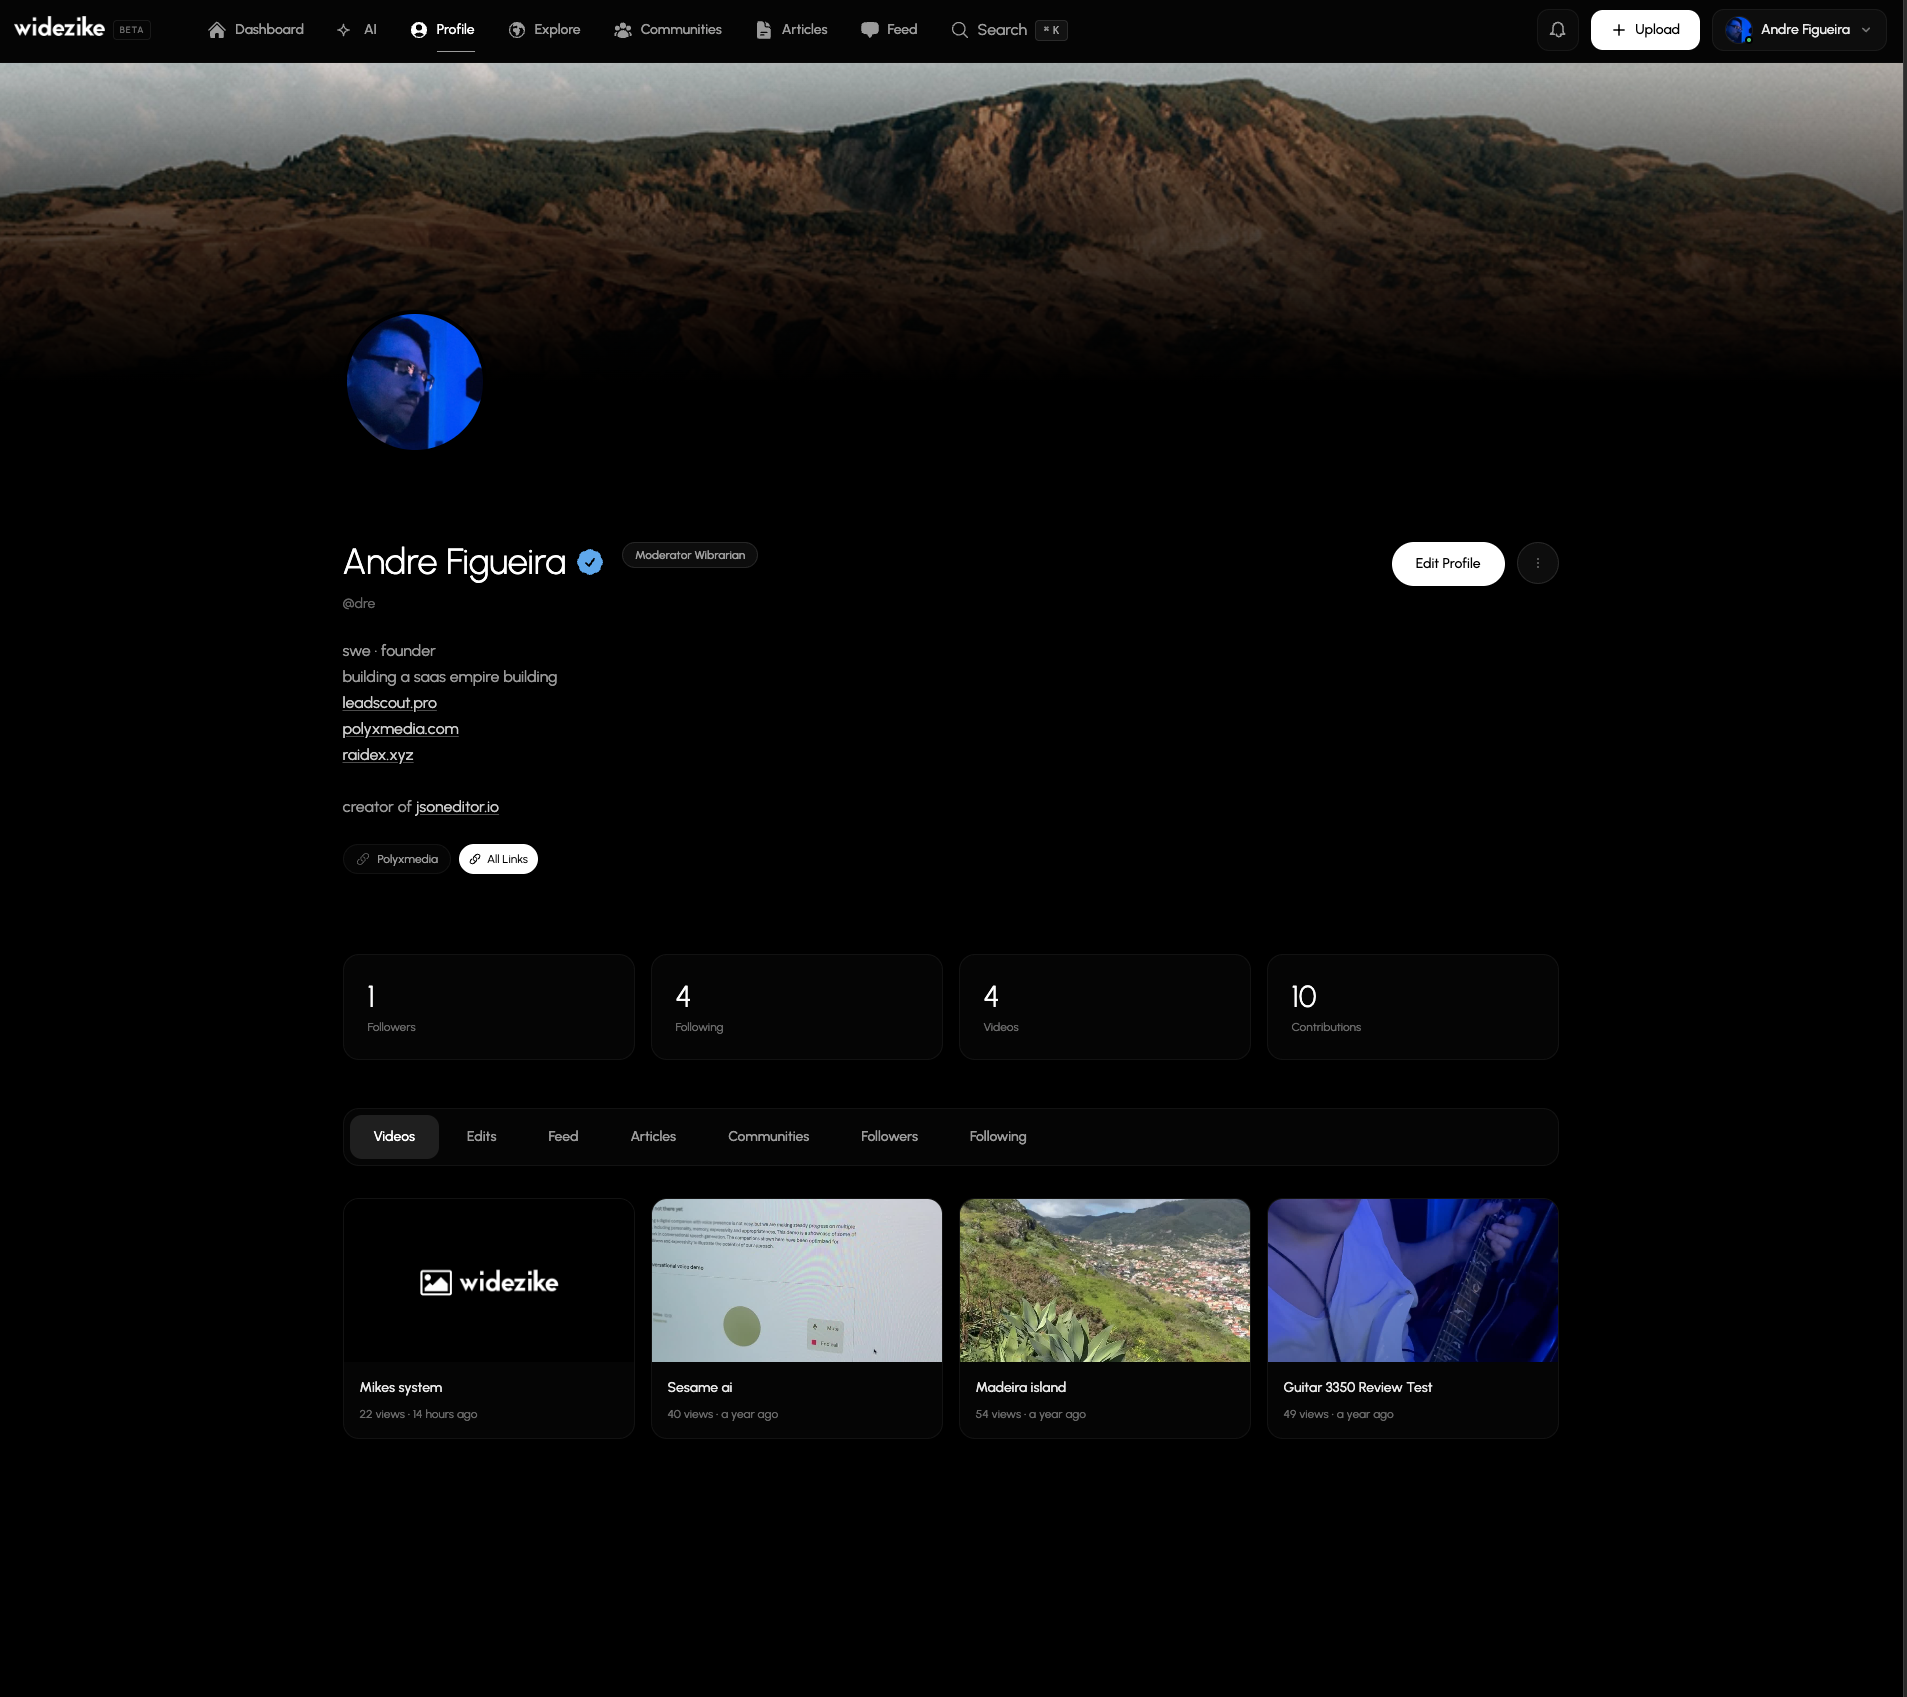1907x1697 pixels.
Task: Click the Edit Profile button
Action: 1447,563
